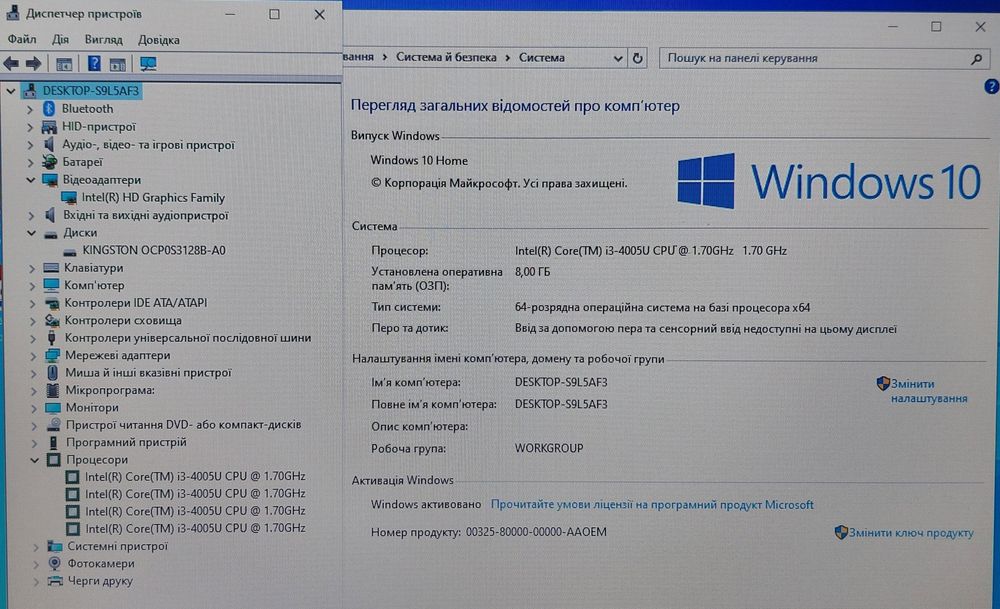Expand the Системні пристрої node
1000x609 pixels.
coord(36,547)
